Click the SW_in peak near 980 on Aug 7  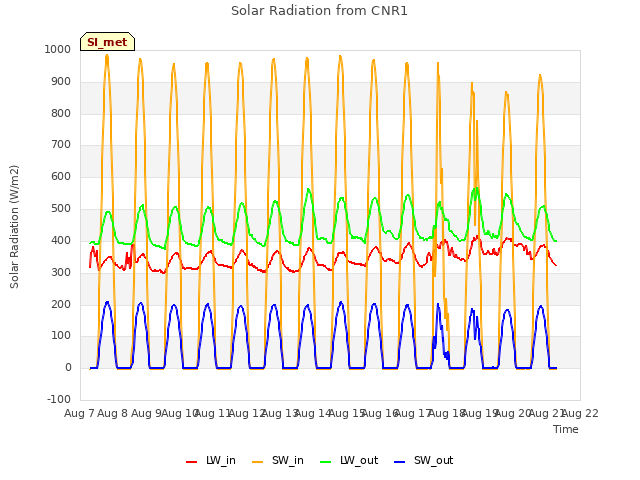coord(107,56)
